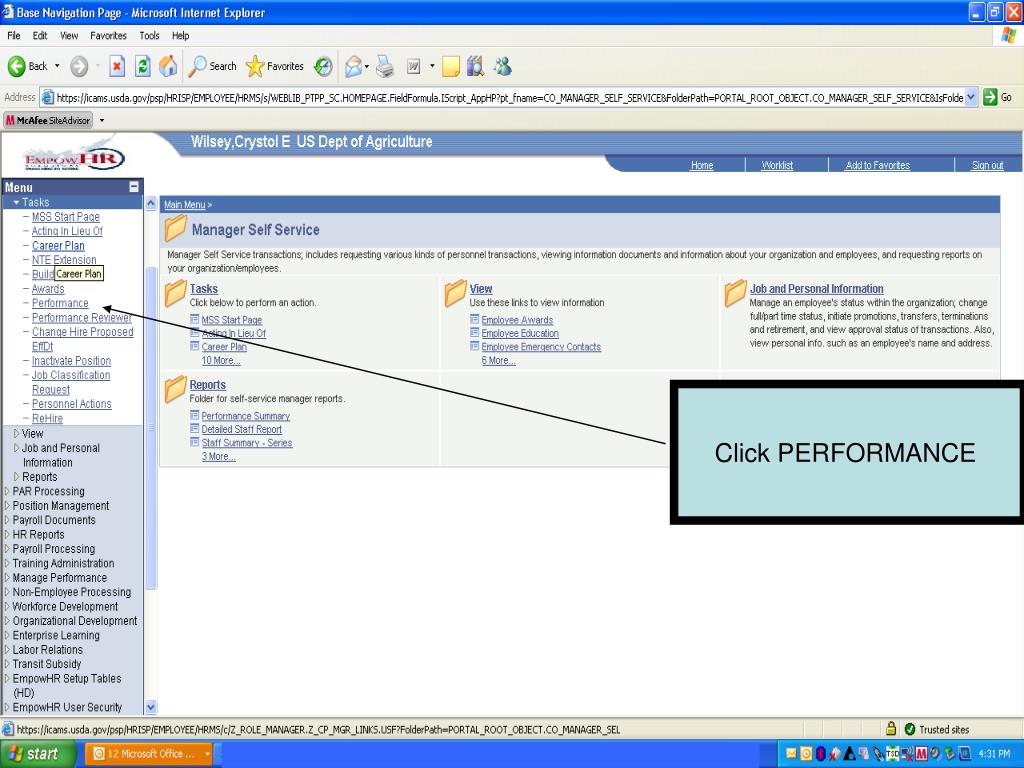Click the Edit with Word toolbar icon

tap(413, 66)
